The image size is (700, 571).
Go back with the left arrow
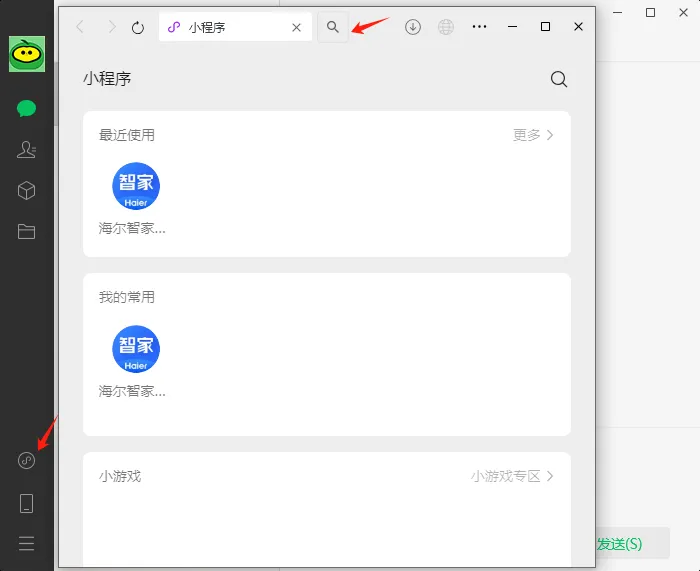click(80, 27)
